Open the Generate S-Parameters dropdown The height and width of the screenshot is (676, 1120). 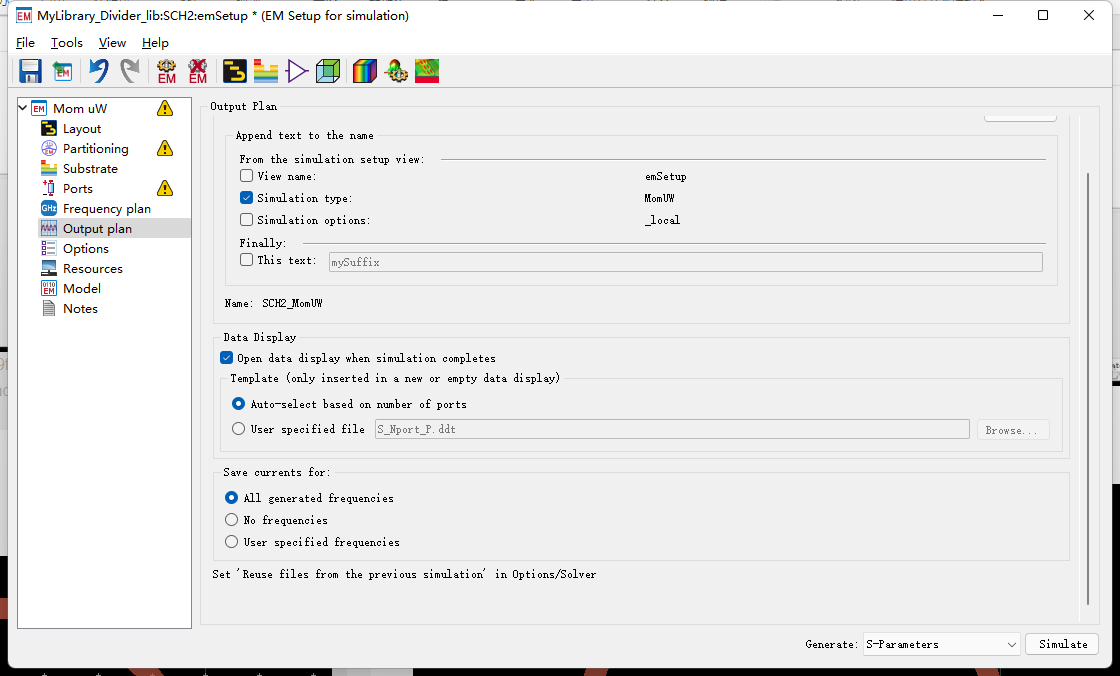tap(941, 644)
